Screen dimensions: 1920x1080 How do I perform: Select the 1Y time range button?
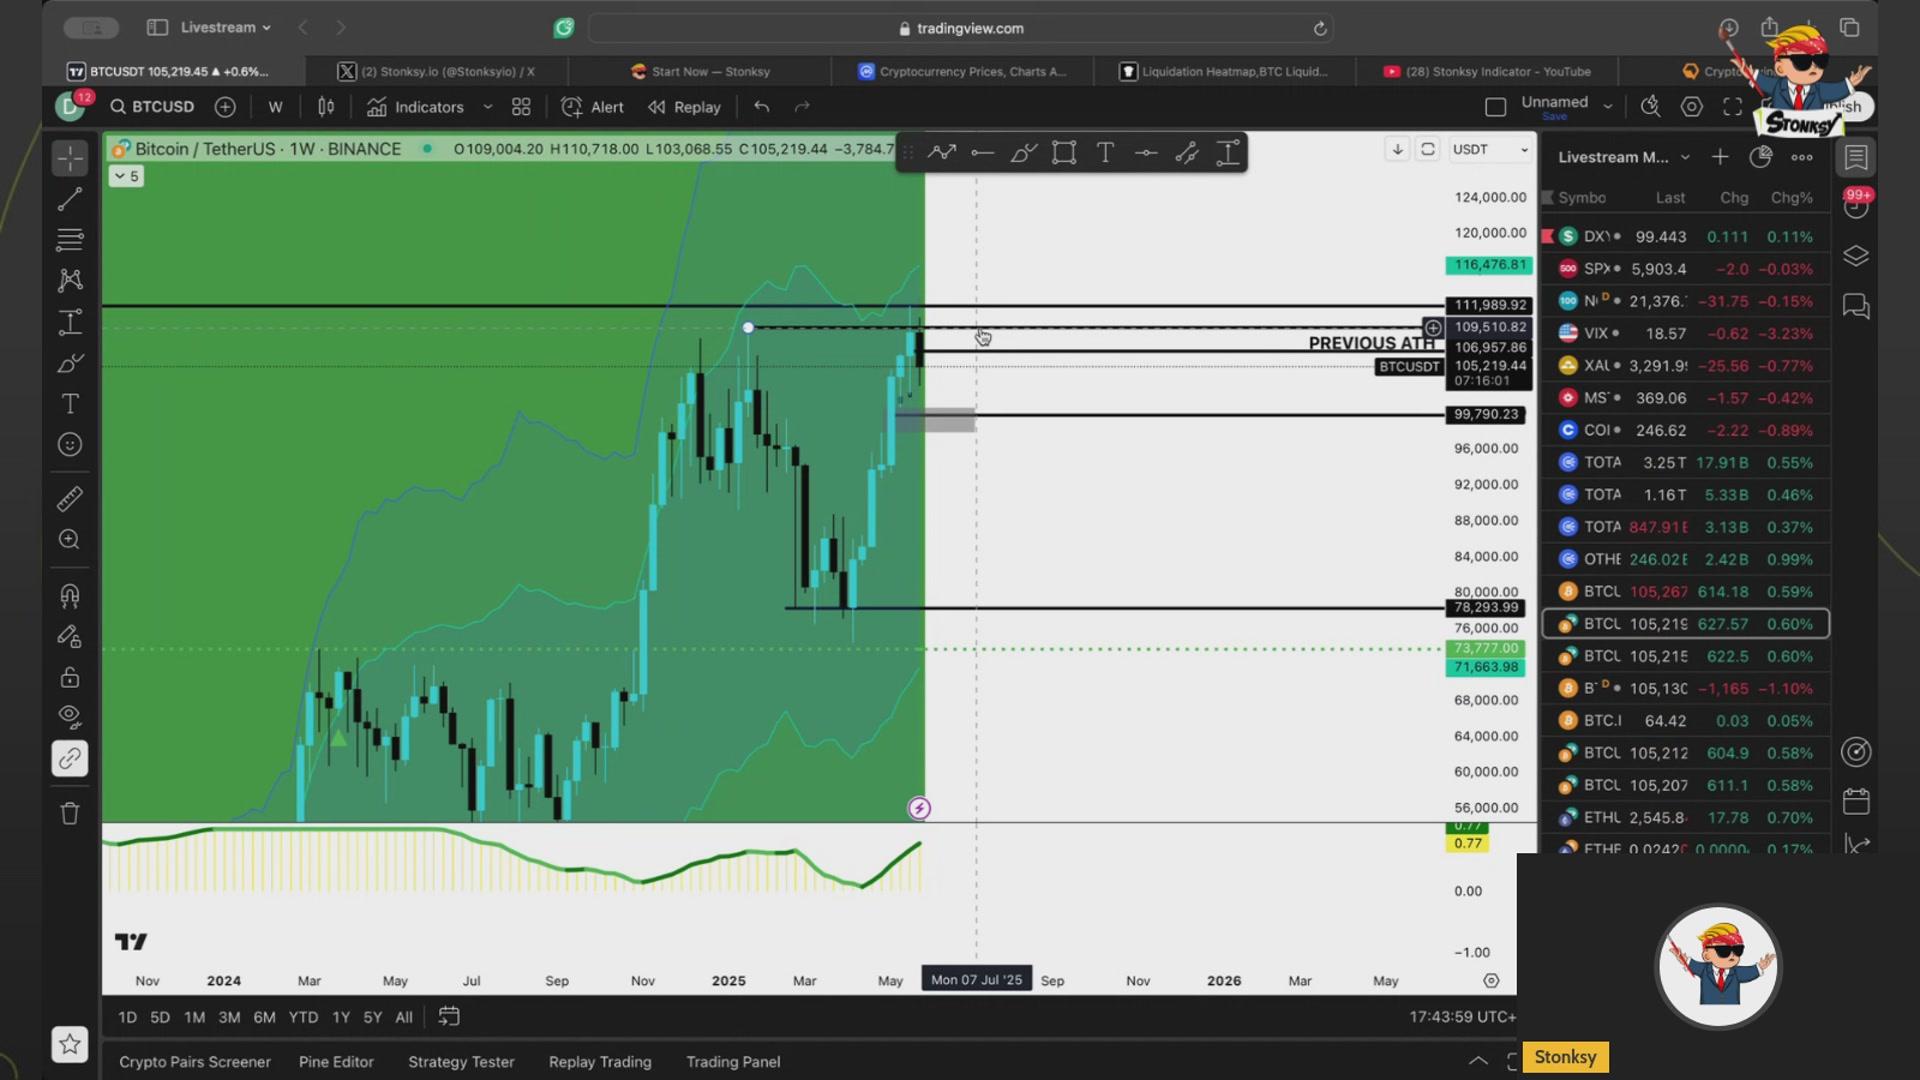click(x=341, y=1017)
